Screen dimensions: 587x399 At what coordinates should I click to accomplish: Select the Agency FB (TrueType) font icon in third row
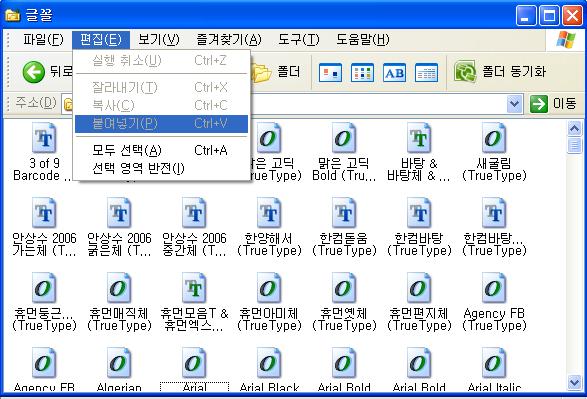[494, 288]
